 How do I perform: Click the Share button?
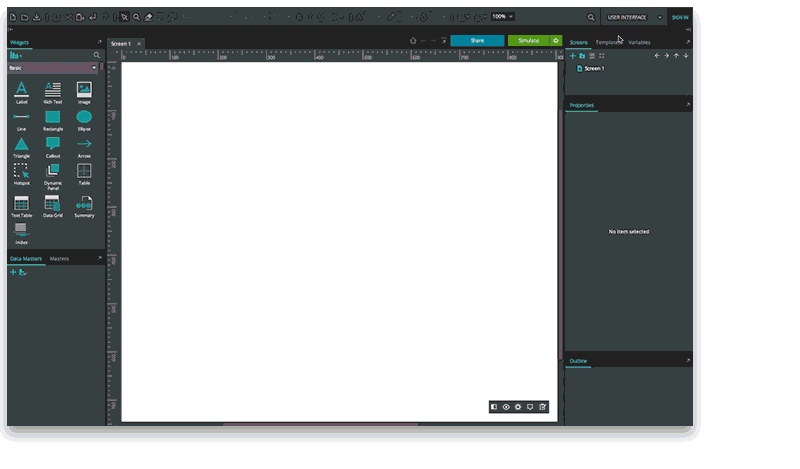click(x=477, y=41)
